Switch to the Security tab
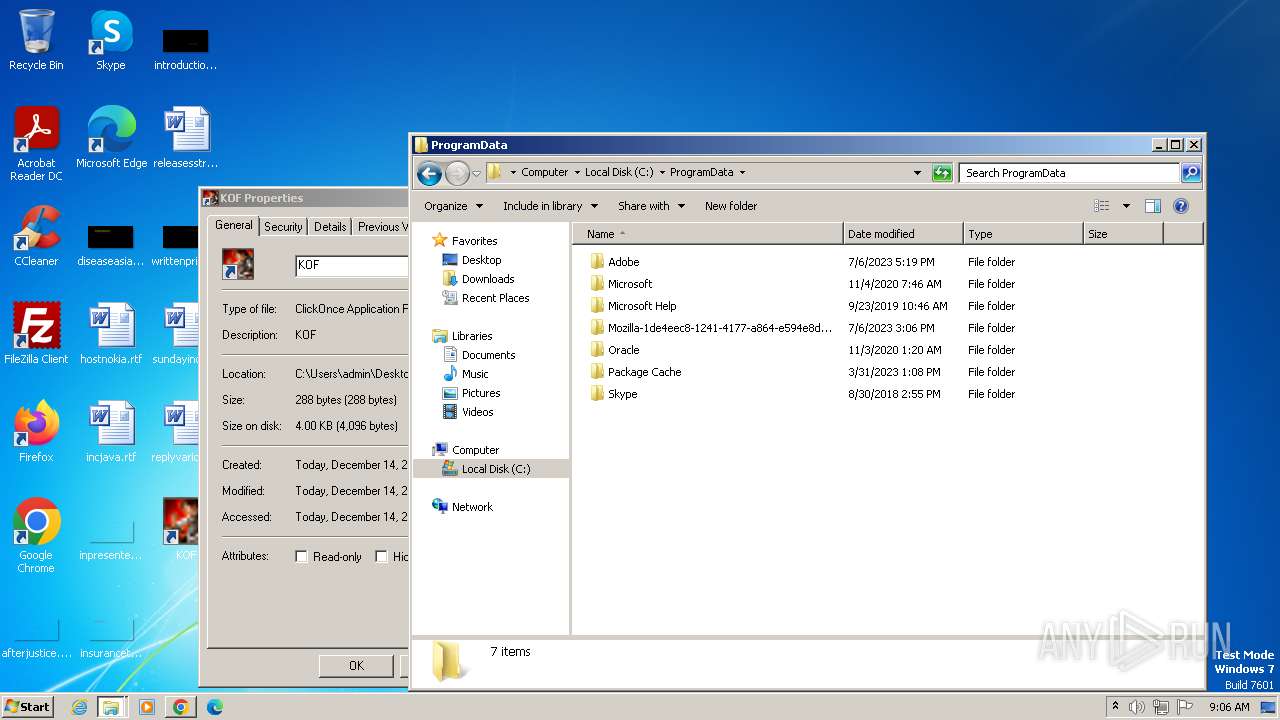Screen dimensions: 1280x720 (283, 227)
